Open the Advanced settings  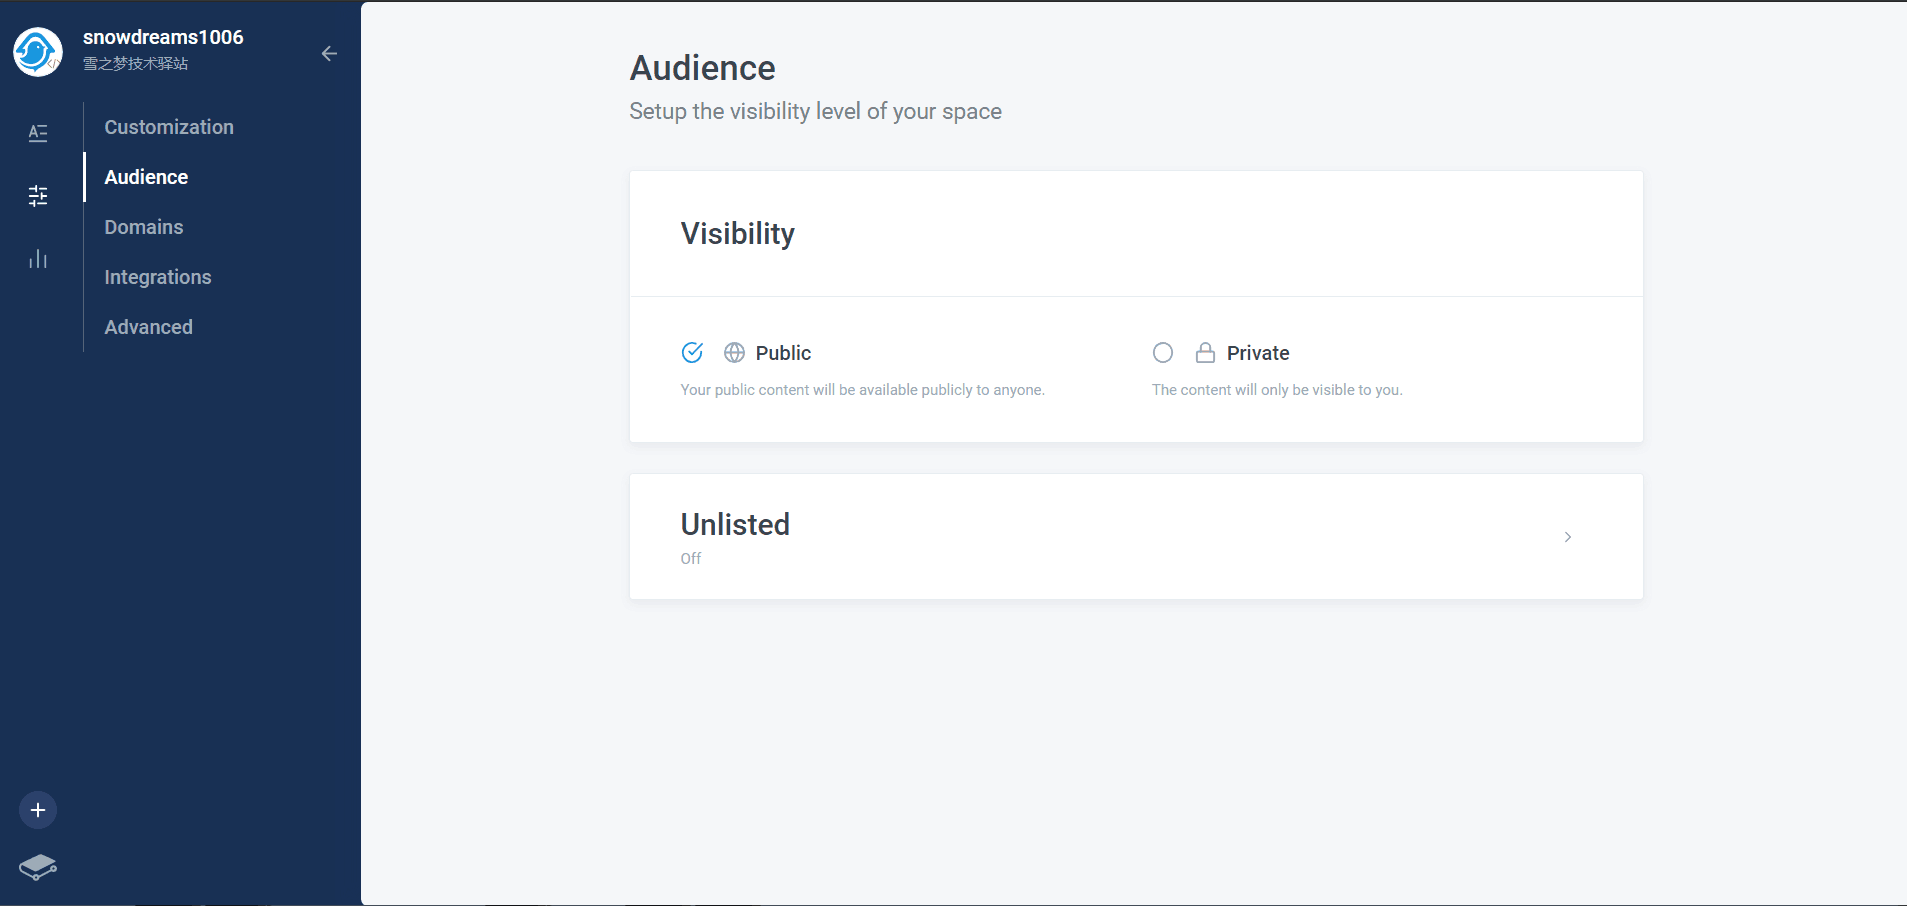tap(148, 327)
